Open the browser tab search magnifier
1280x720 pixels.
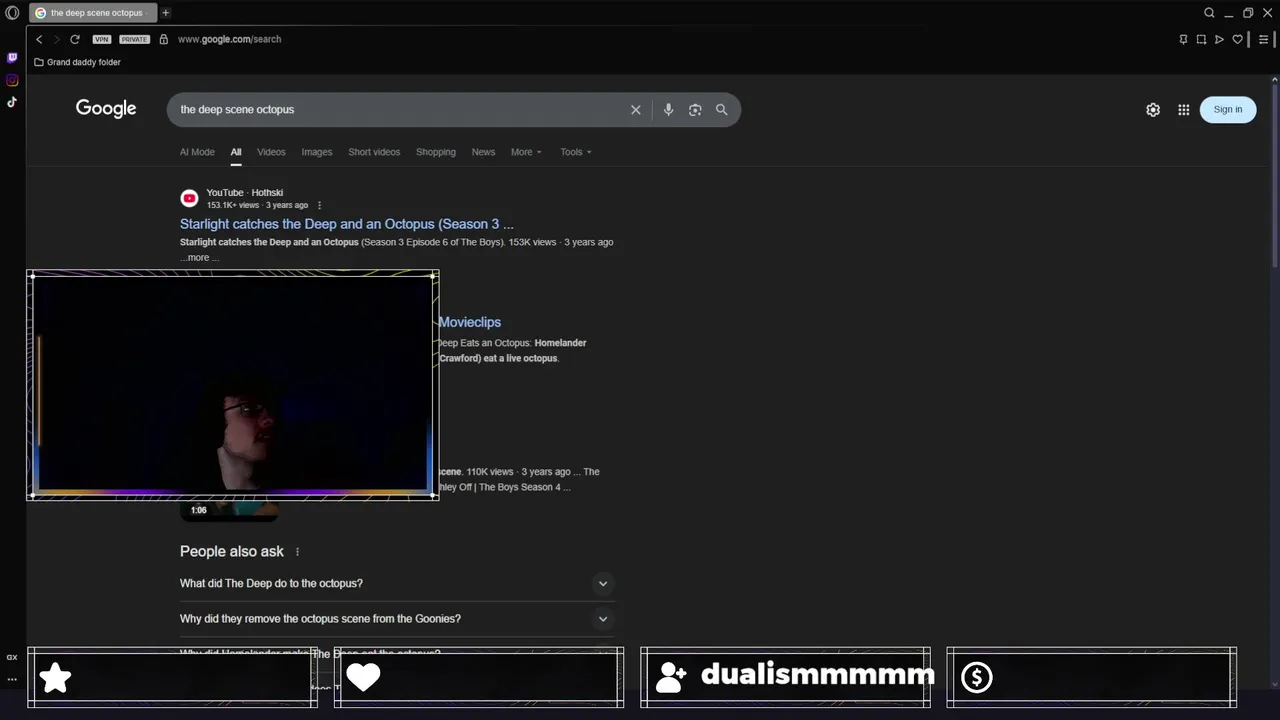[1209, 13]
